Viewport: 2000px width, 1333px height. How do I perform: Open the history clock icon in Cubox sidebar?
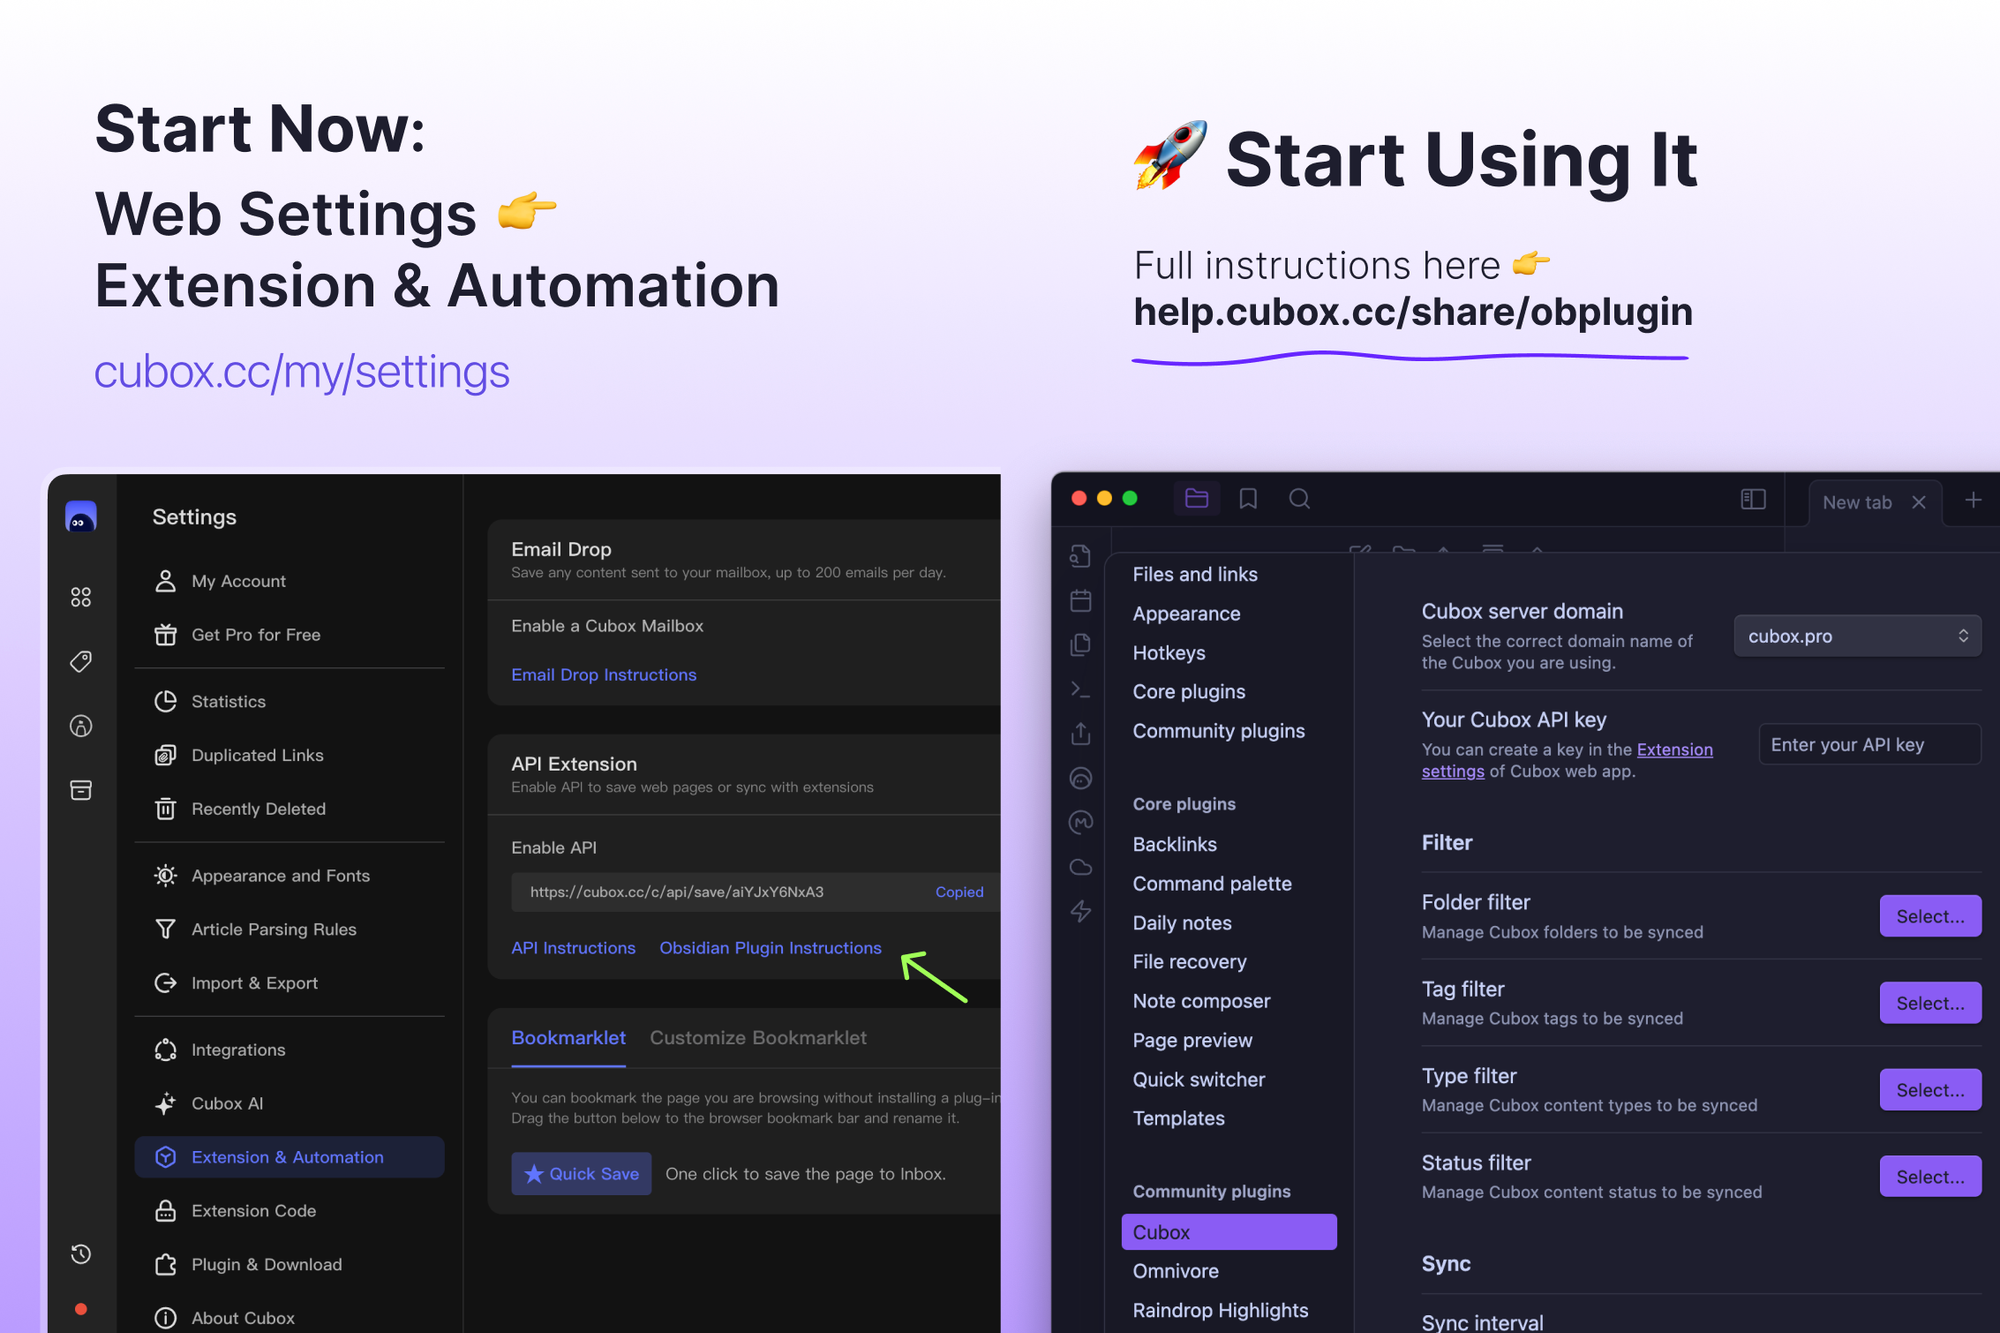coord(81,1254)
